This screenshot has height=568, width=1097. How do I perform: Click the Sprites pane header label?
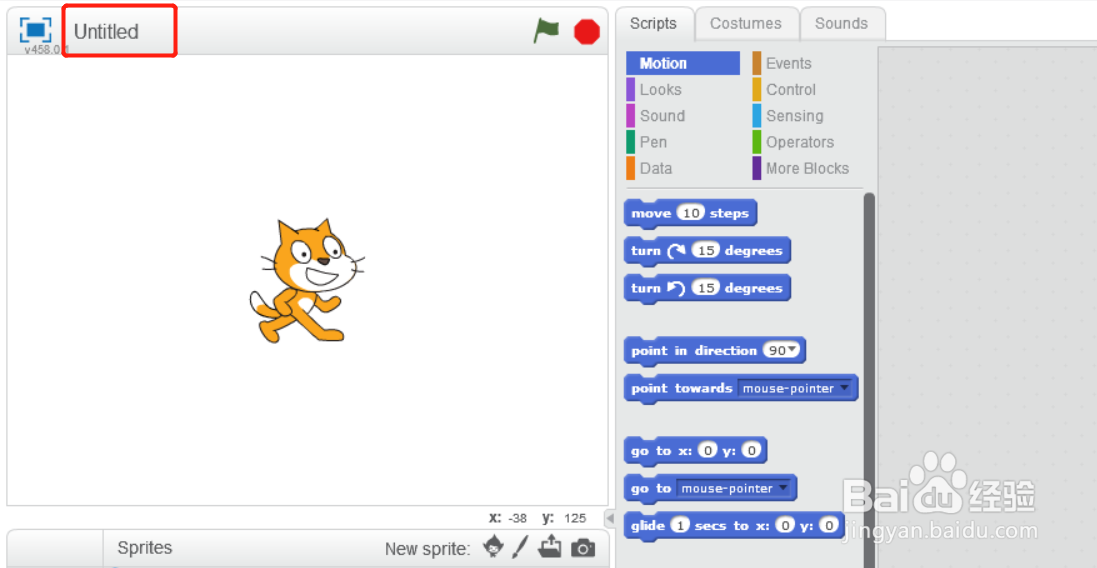(x=144, y=548)
